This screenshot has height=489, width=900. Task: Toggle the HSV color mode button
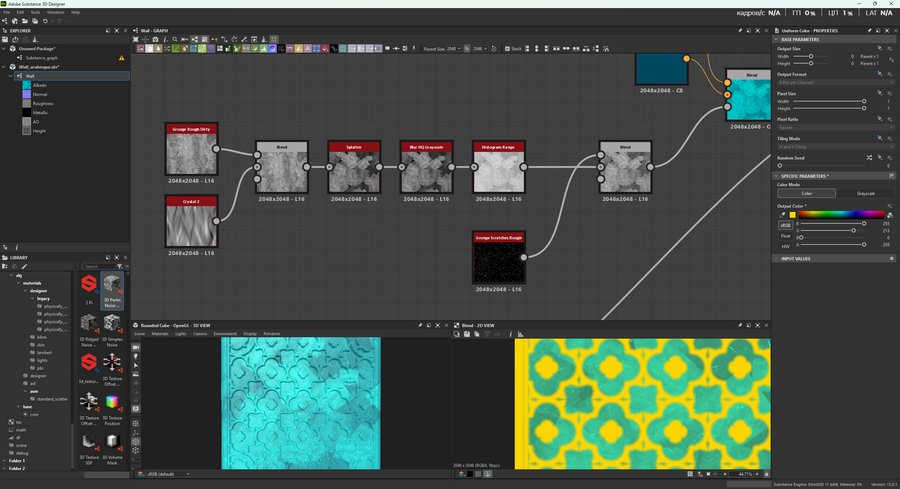pos(785,244)
